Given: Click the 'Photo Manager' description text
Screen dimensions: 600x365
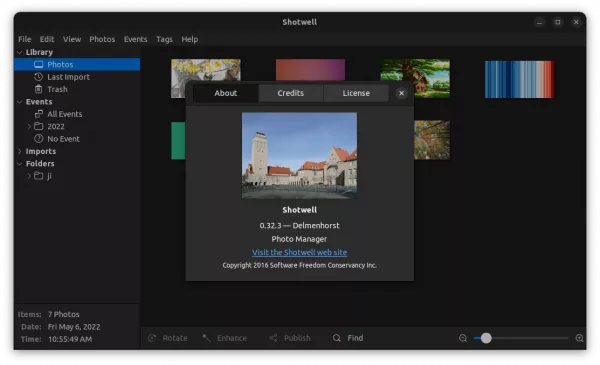Looking at the screenshot, I should click(x=299, y=239).
